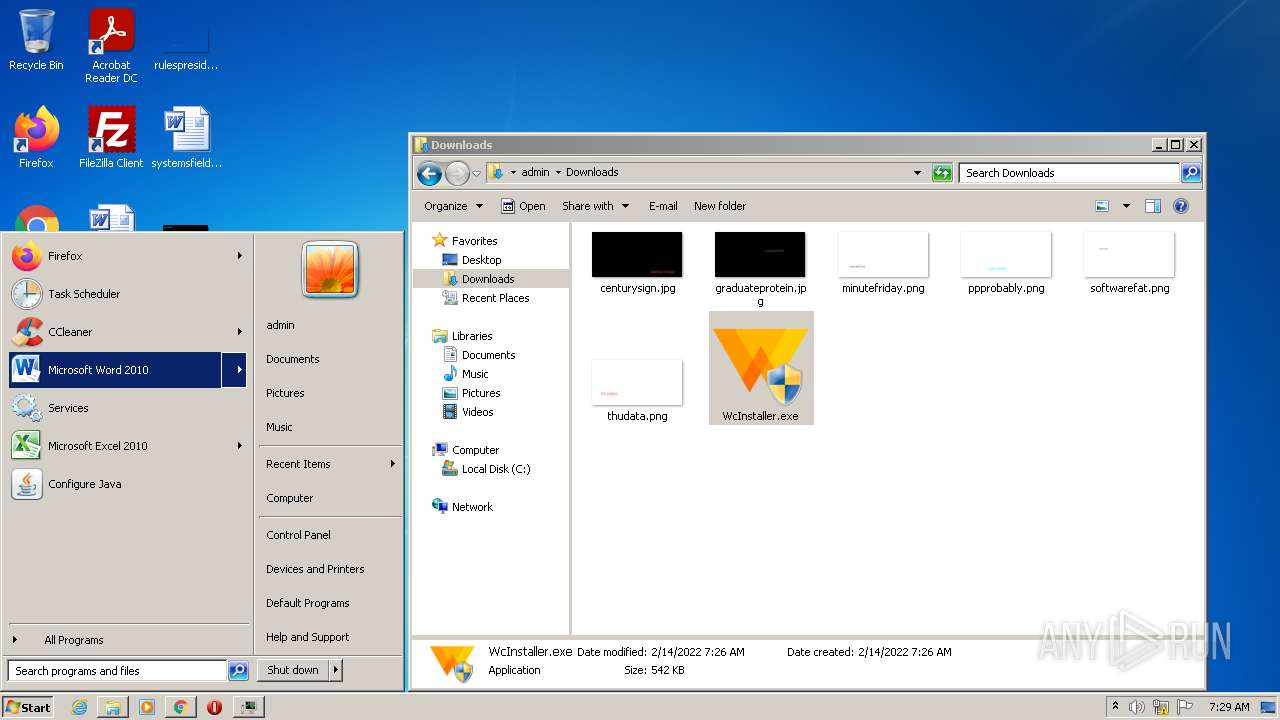Toggle the preview pane icon

tap(1152, 206)
